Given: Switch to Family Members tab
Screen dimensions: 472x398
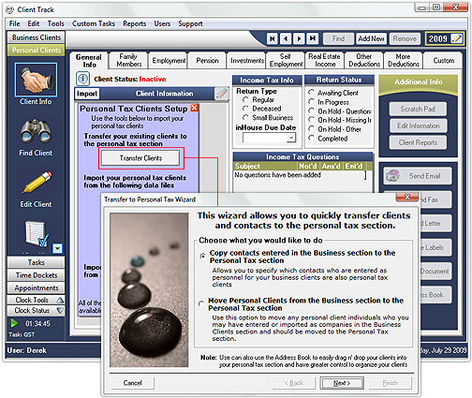Looking at the screenshot, I should pos(128,60).
